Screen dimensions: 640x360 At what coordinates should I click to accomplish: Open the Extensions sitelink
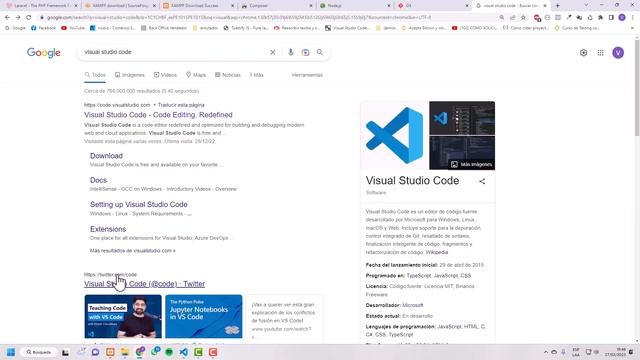pos(108,229)
